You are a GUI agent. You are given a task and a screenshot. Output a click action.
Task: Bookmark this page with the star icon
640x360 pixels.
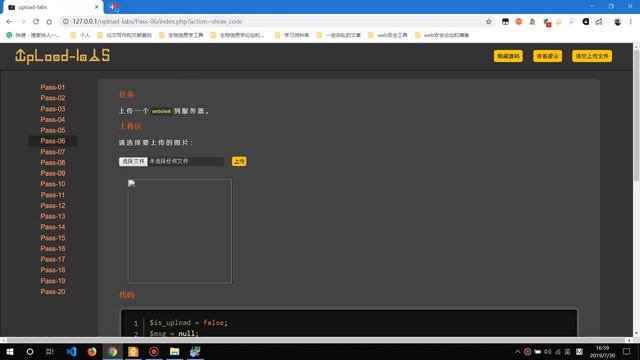pyautogui.click(x=489, y=22)
